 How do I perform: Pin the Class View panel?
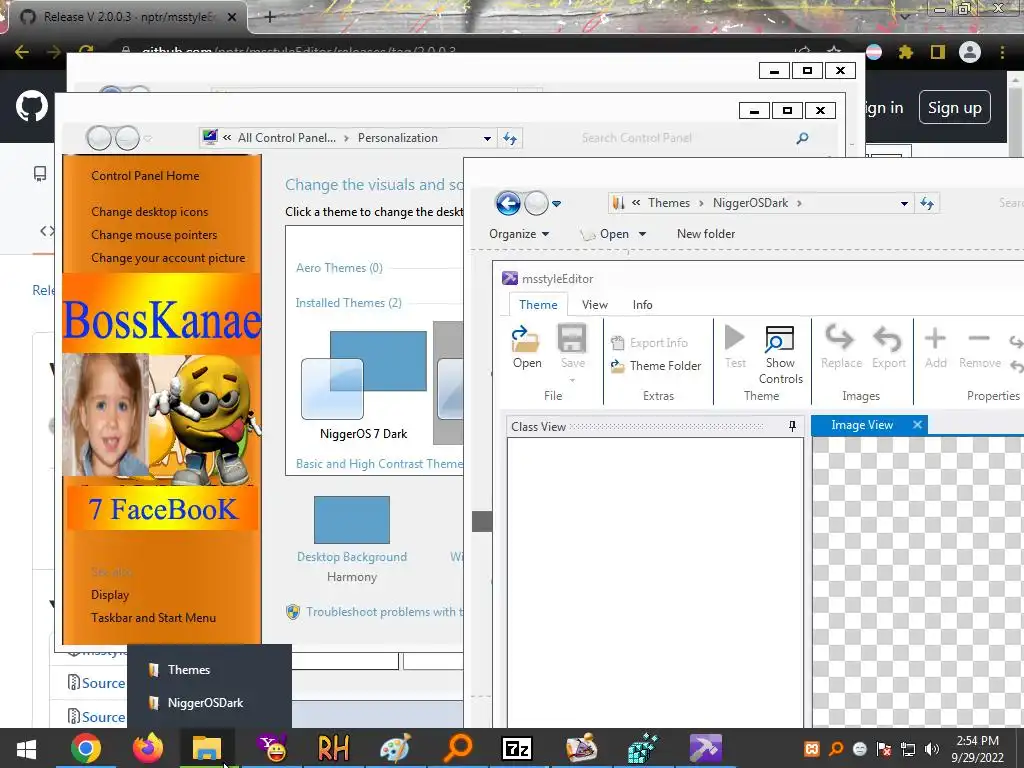click(x=792, y=426)
